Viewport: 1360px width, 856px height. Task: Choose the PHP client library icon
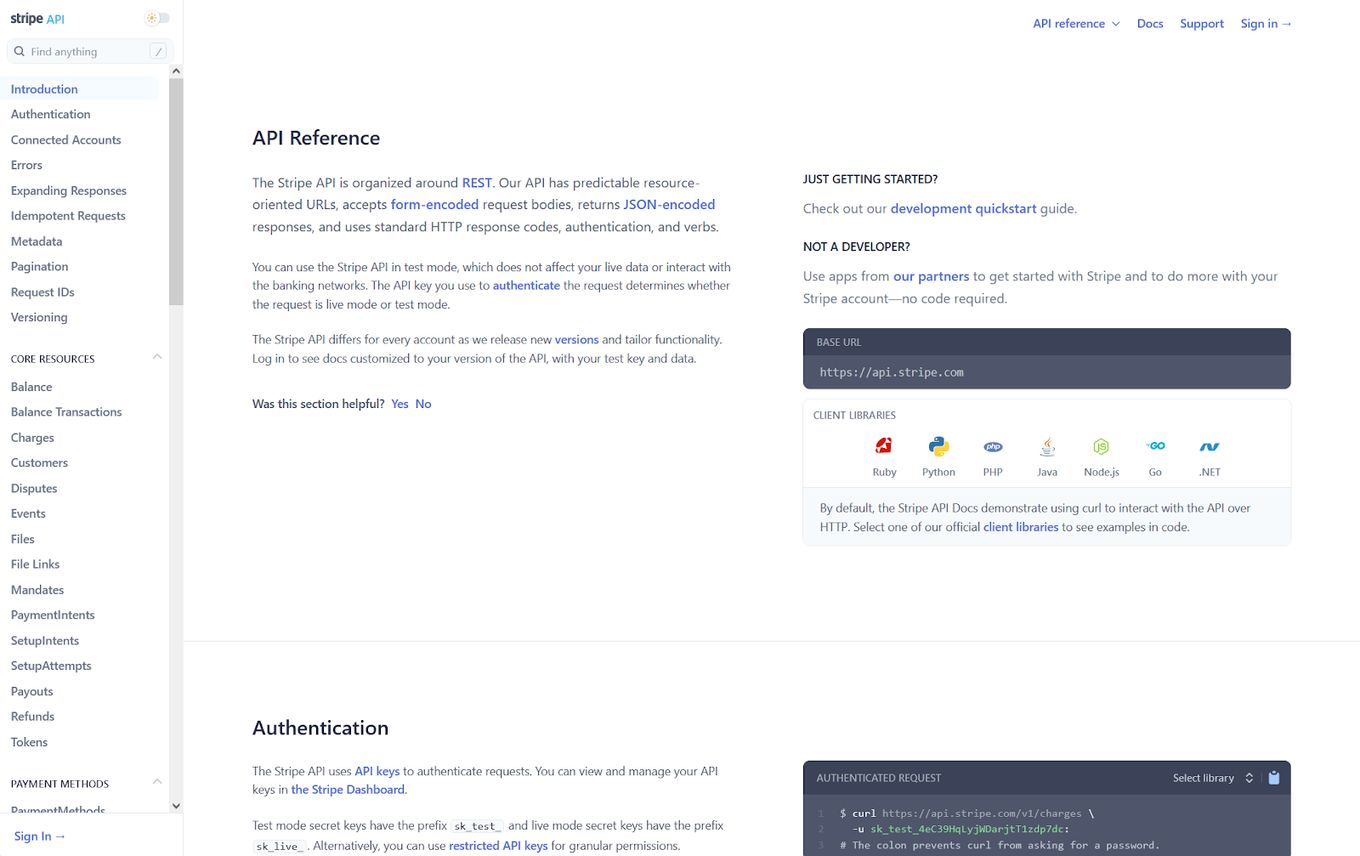pyautogui.click(x=992, y=447)
